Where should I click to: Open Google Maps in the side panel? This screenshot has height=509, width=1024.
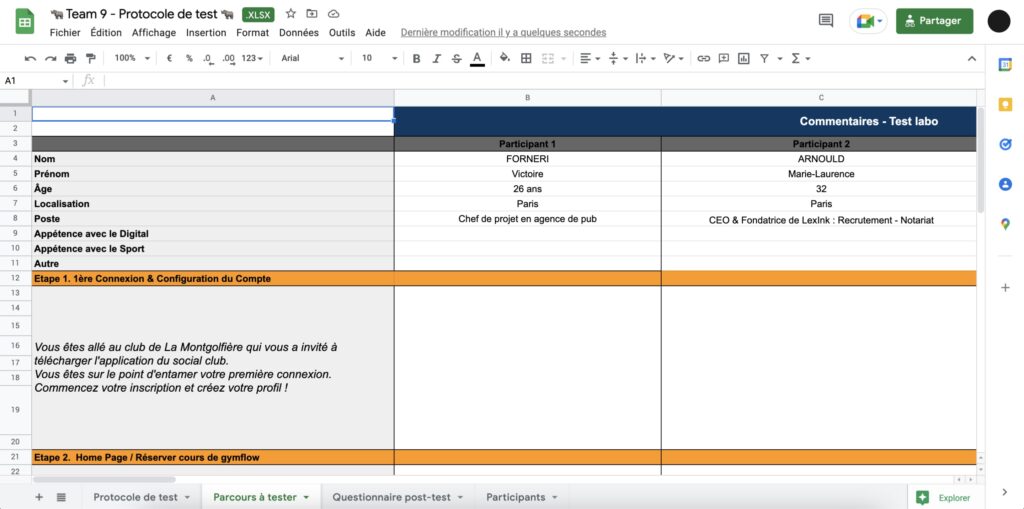click(1005, 224)
